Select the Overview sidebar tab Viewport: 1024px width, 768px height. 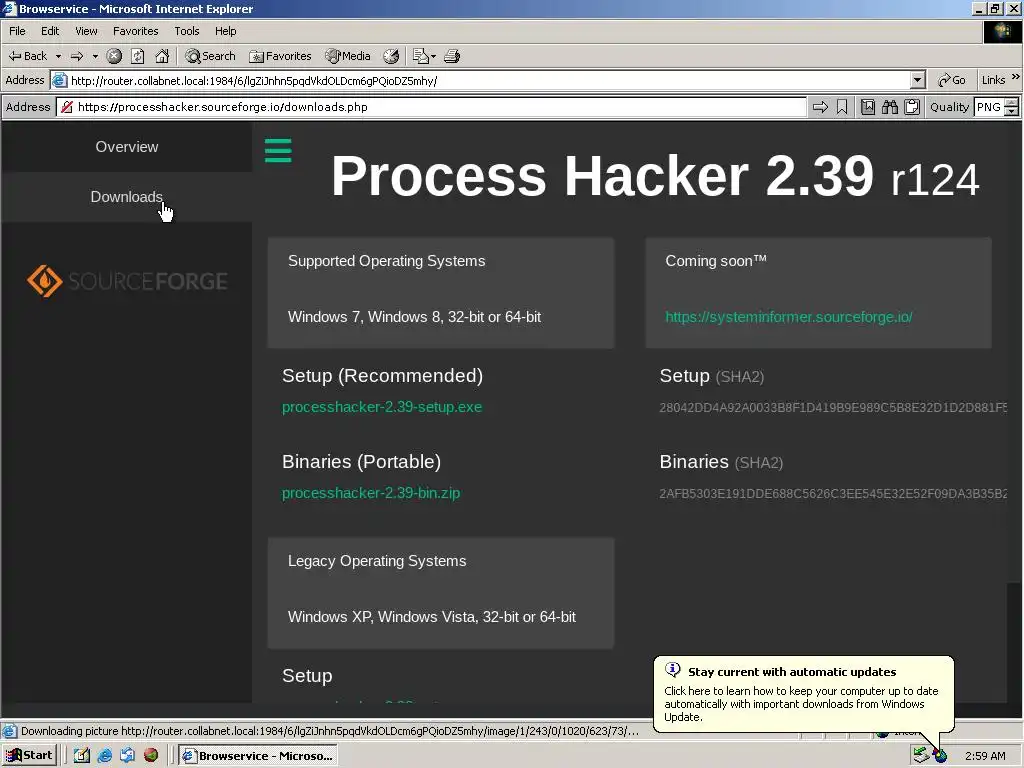(127, 147)
